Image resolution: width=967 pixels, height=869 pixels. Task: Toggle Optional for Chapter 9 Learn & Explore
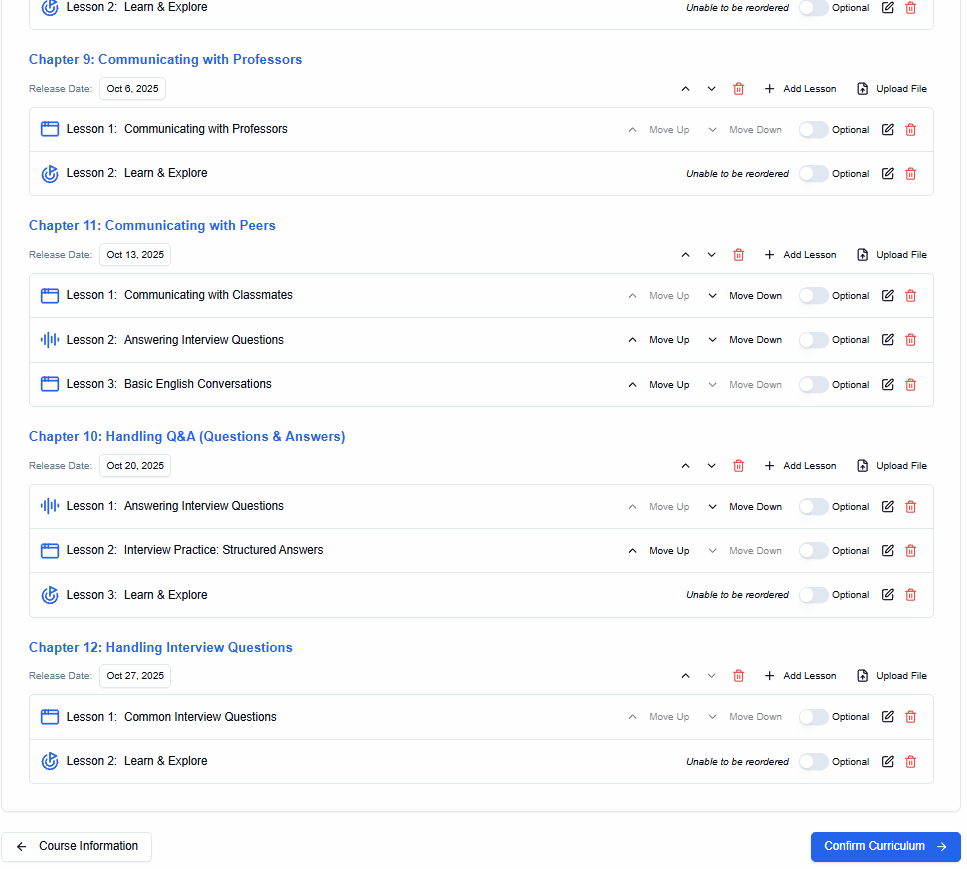click(813, 173)
